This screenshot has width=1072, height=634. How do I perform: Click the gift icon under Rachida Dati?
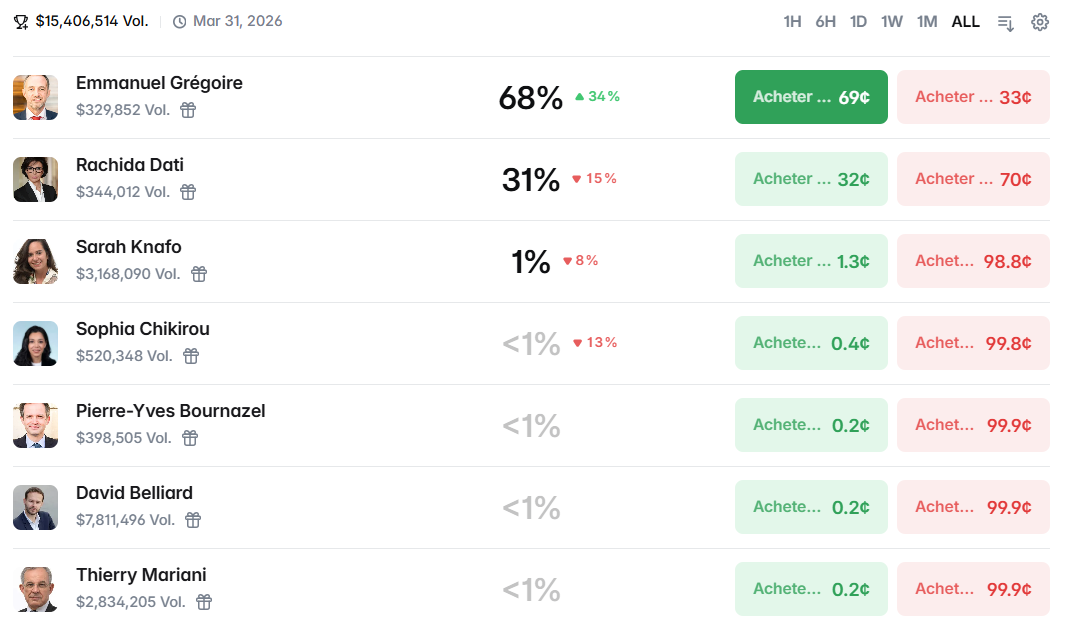[x=188, y=192]
